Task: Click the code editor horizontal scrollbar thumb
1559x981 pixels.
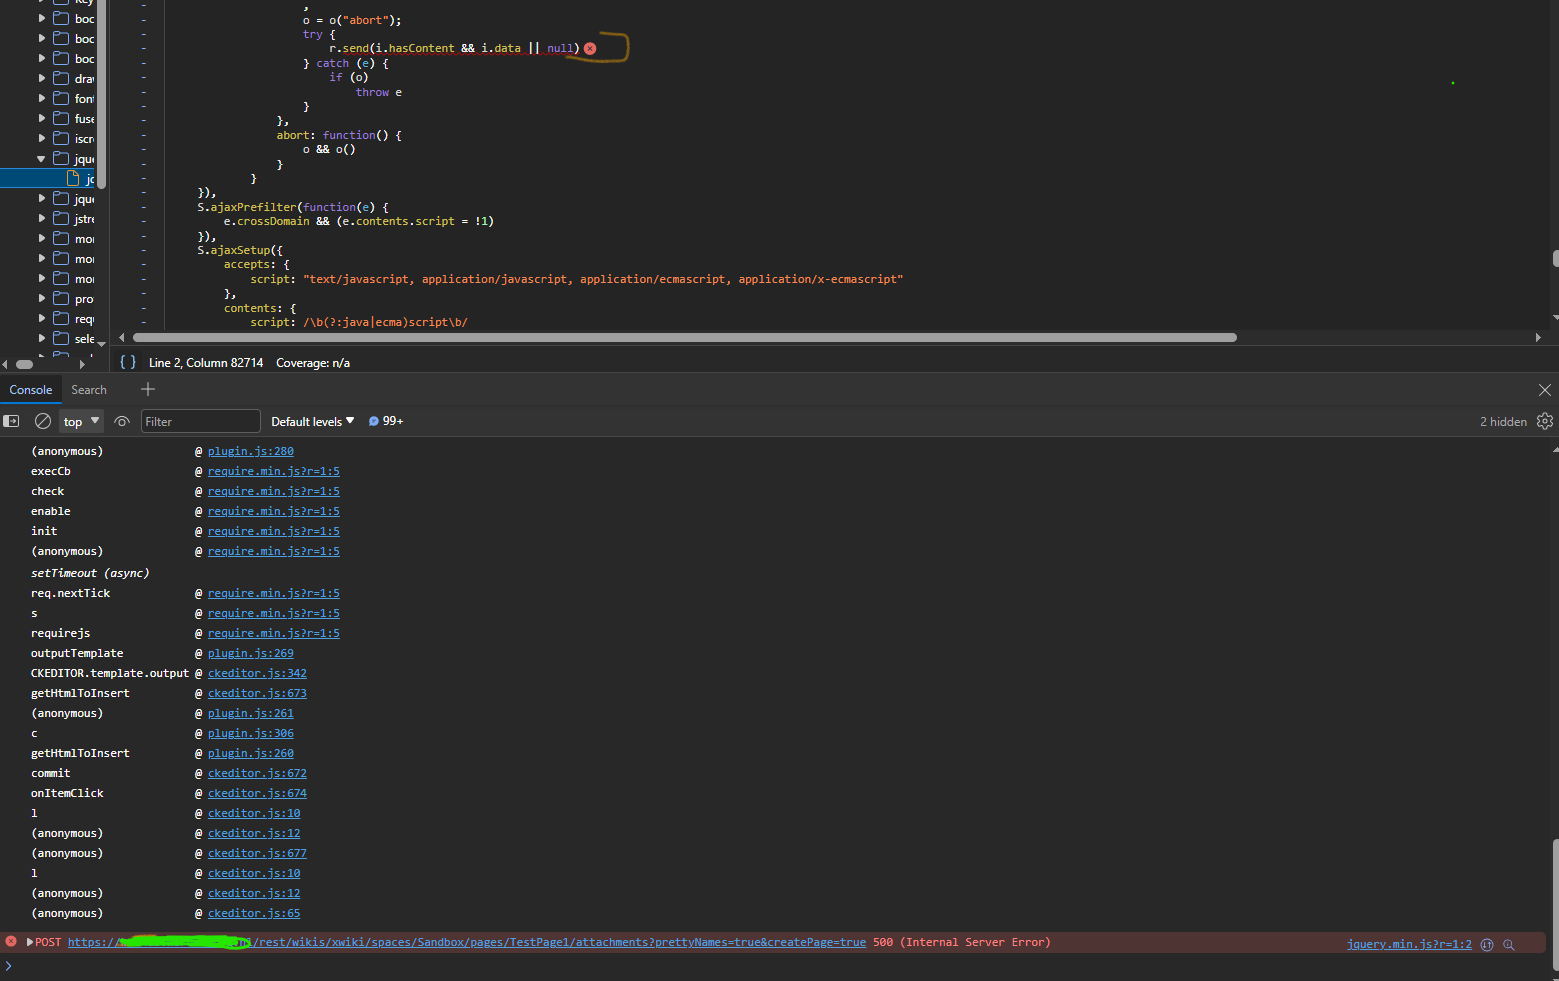Action: click(685, 337)
